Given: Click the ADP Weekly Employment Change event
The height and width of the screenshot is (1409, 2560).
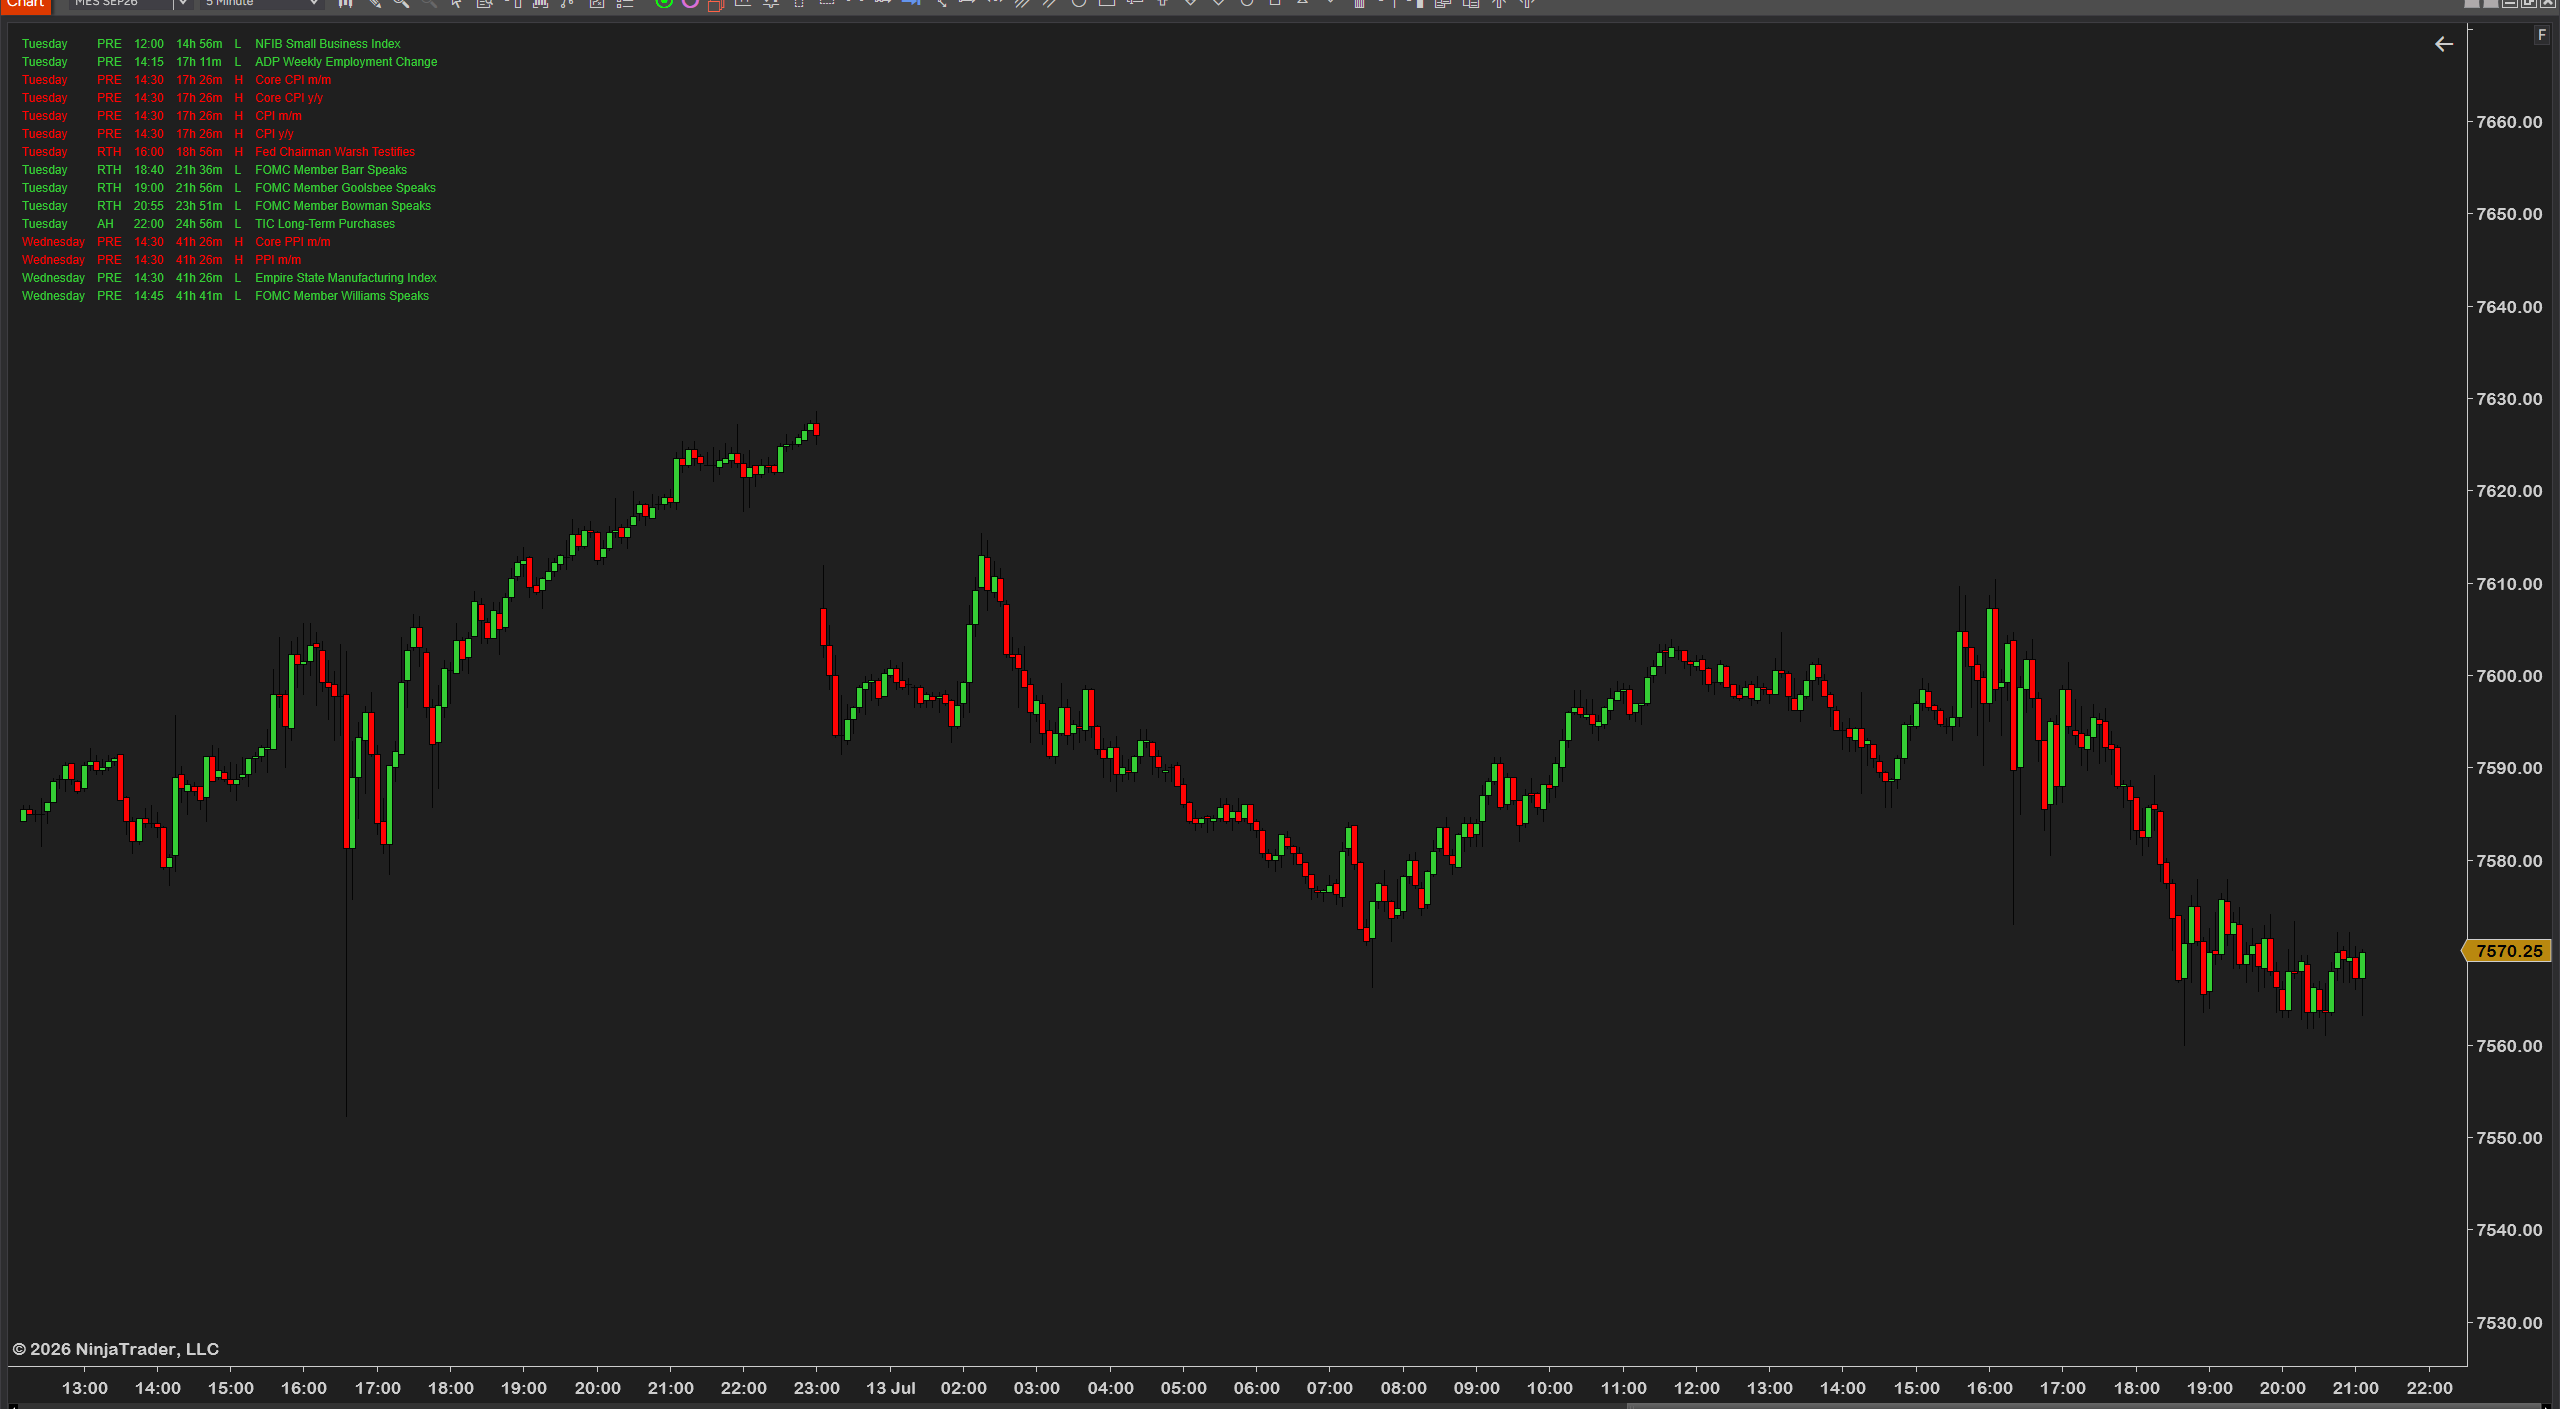Looking at the screenshot, I should [x=229, y=62].
